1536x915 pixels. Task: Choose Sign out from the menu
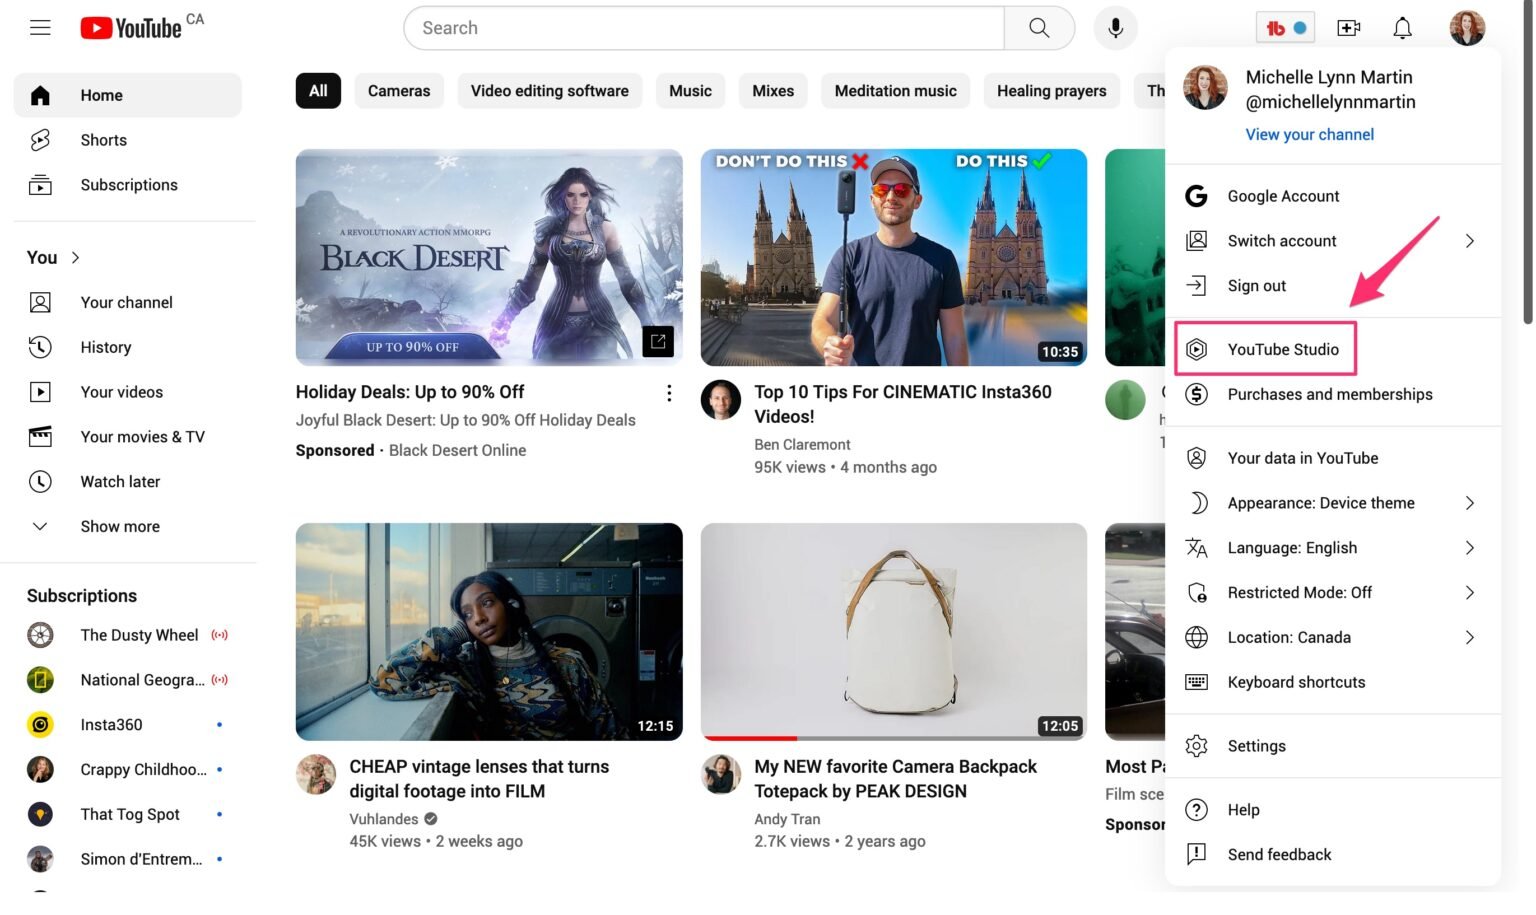point(1256,285)
